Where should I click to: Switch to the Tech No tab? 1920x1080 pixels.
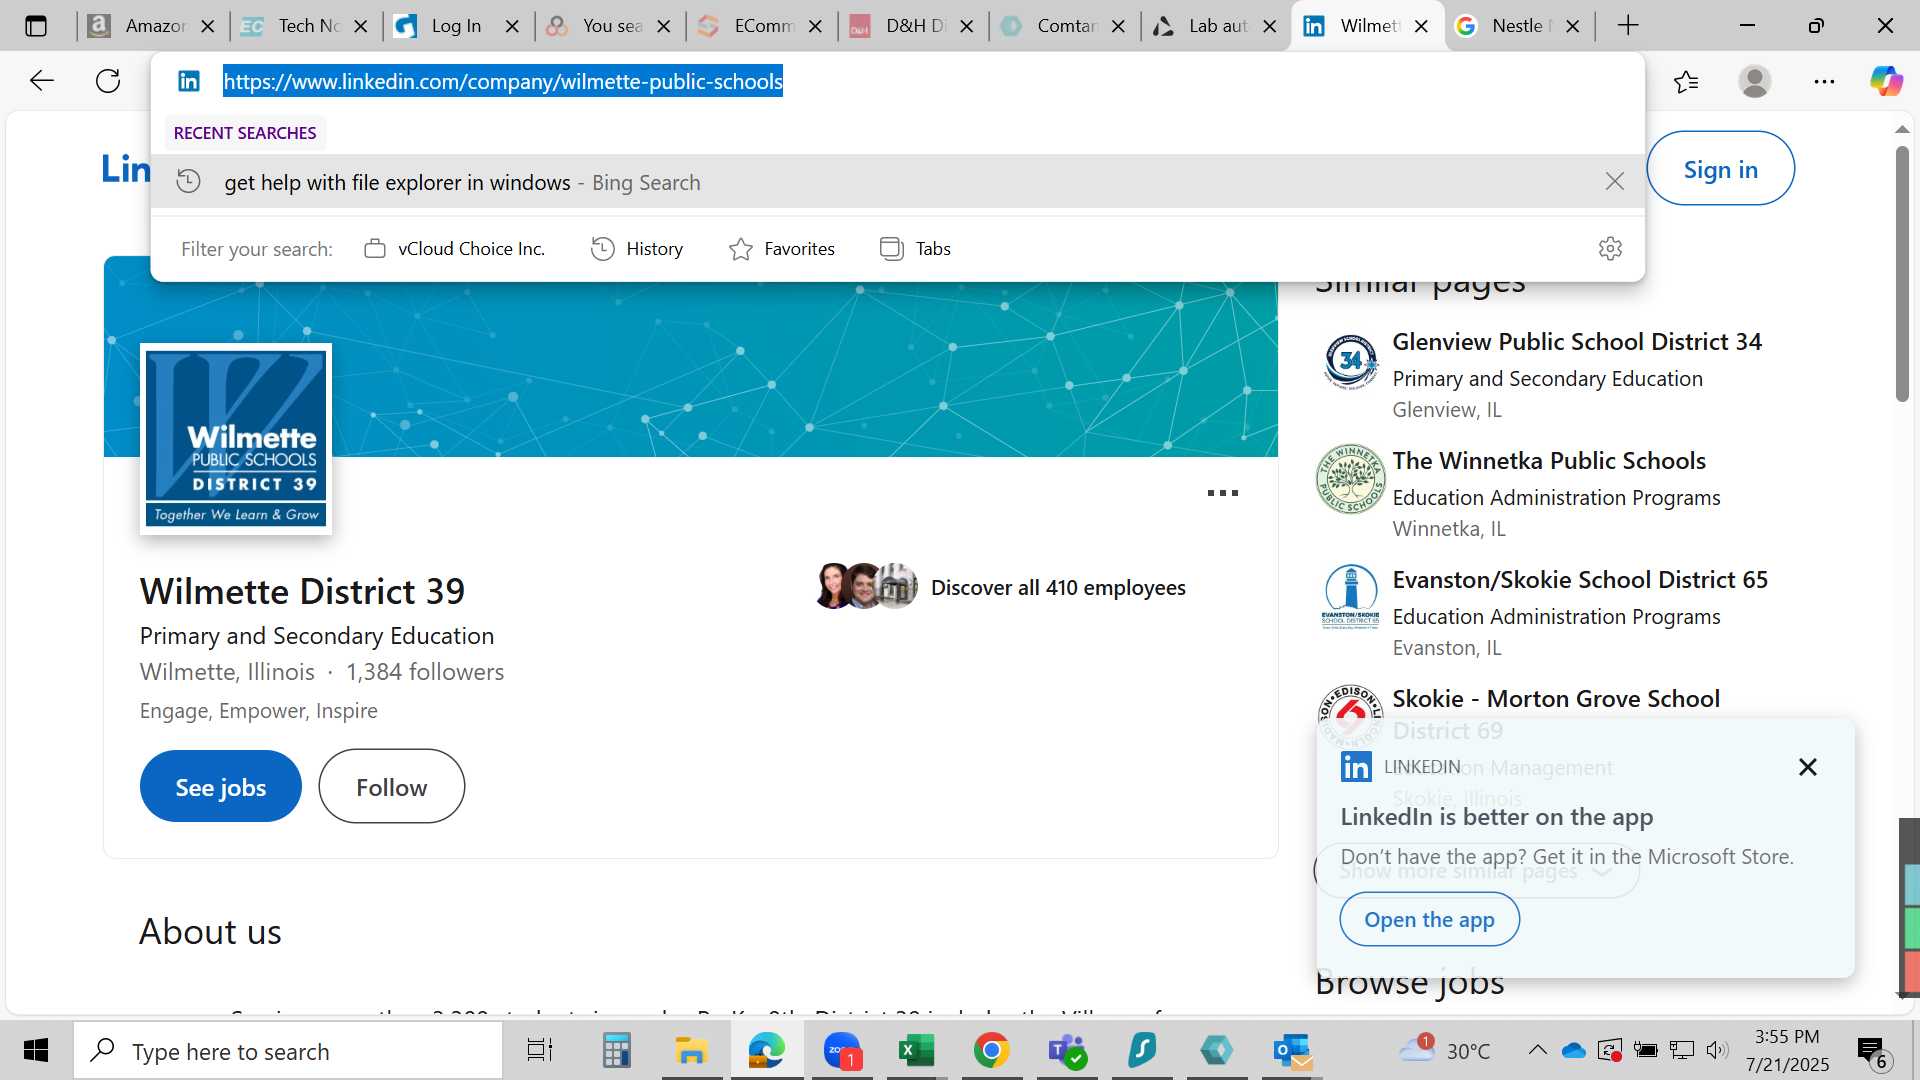[306, 26]
